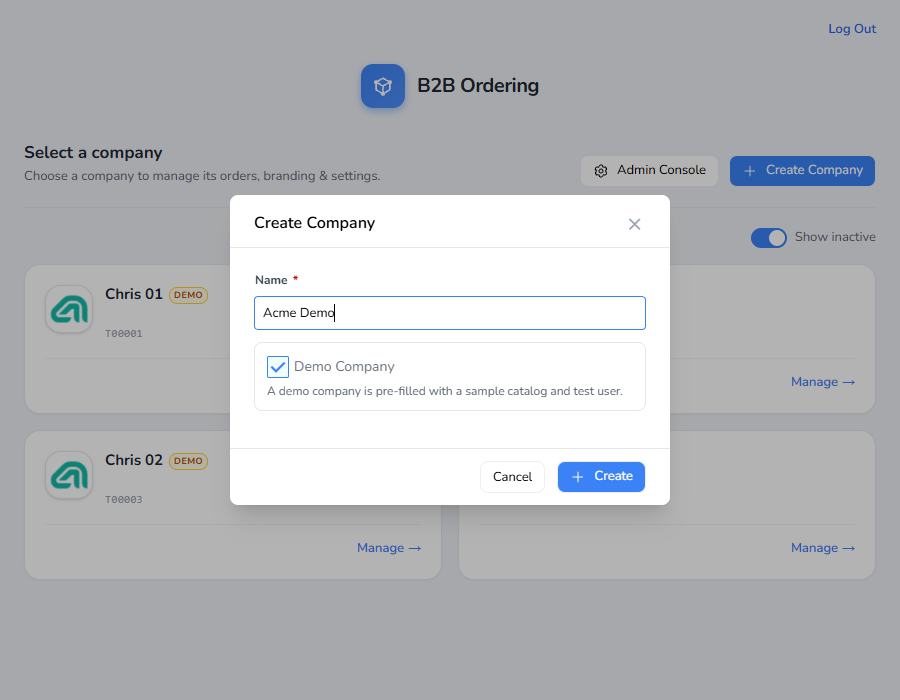Open the Admin Console
900x700 pixels.
tap(649, 171)
